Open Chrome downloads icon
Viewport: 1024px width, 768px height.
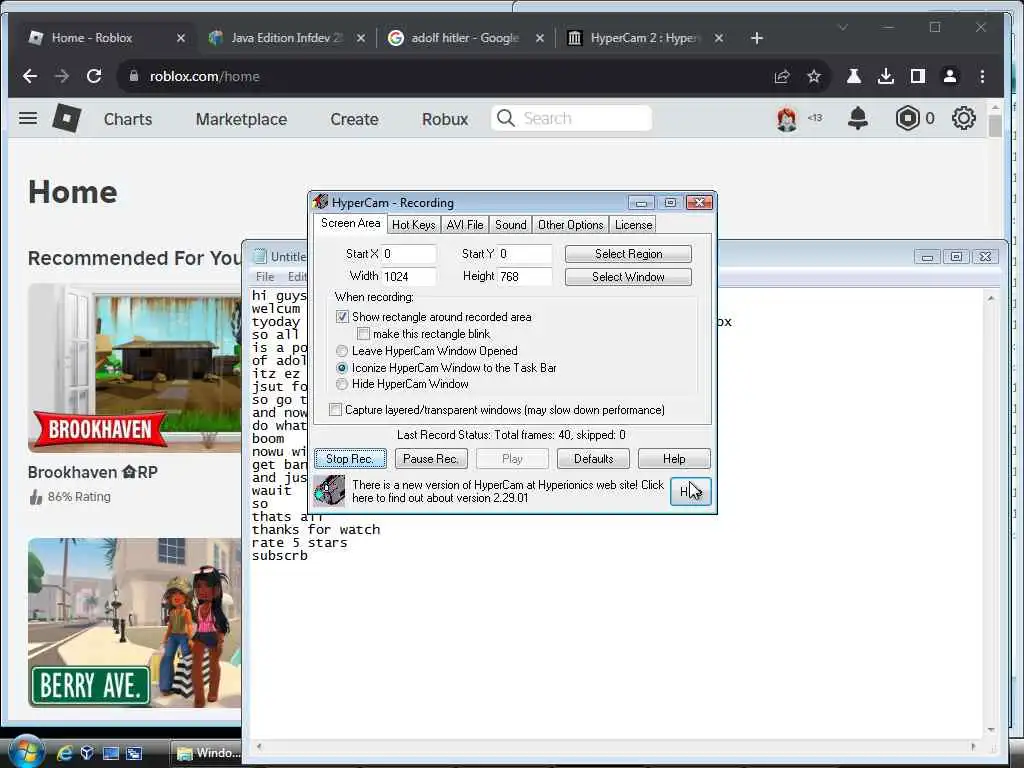[886, 76]
